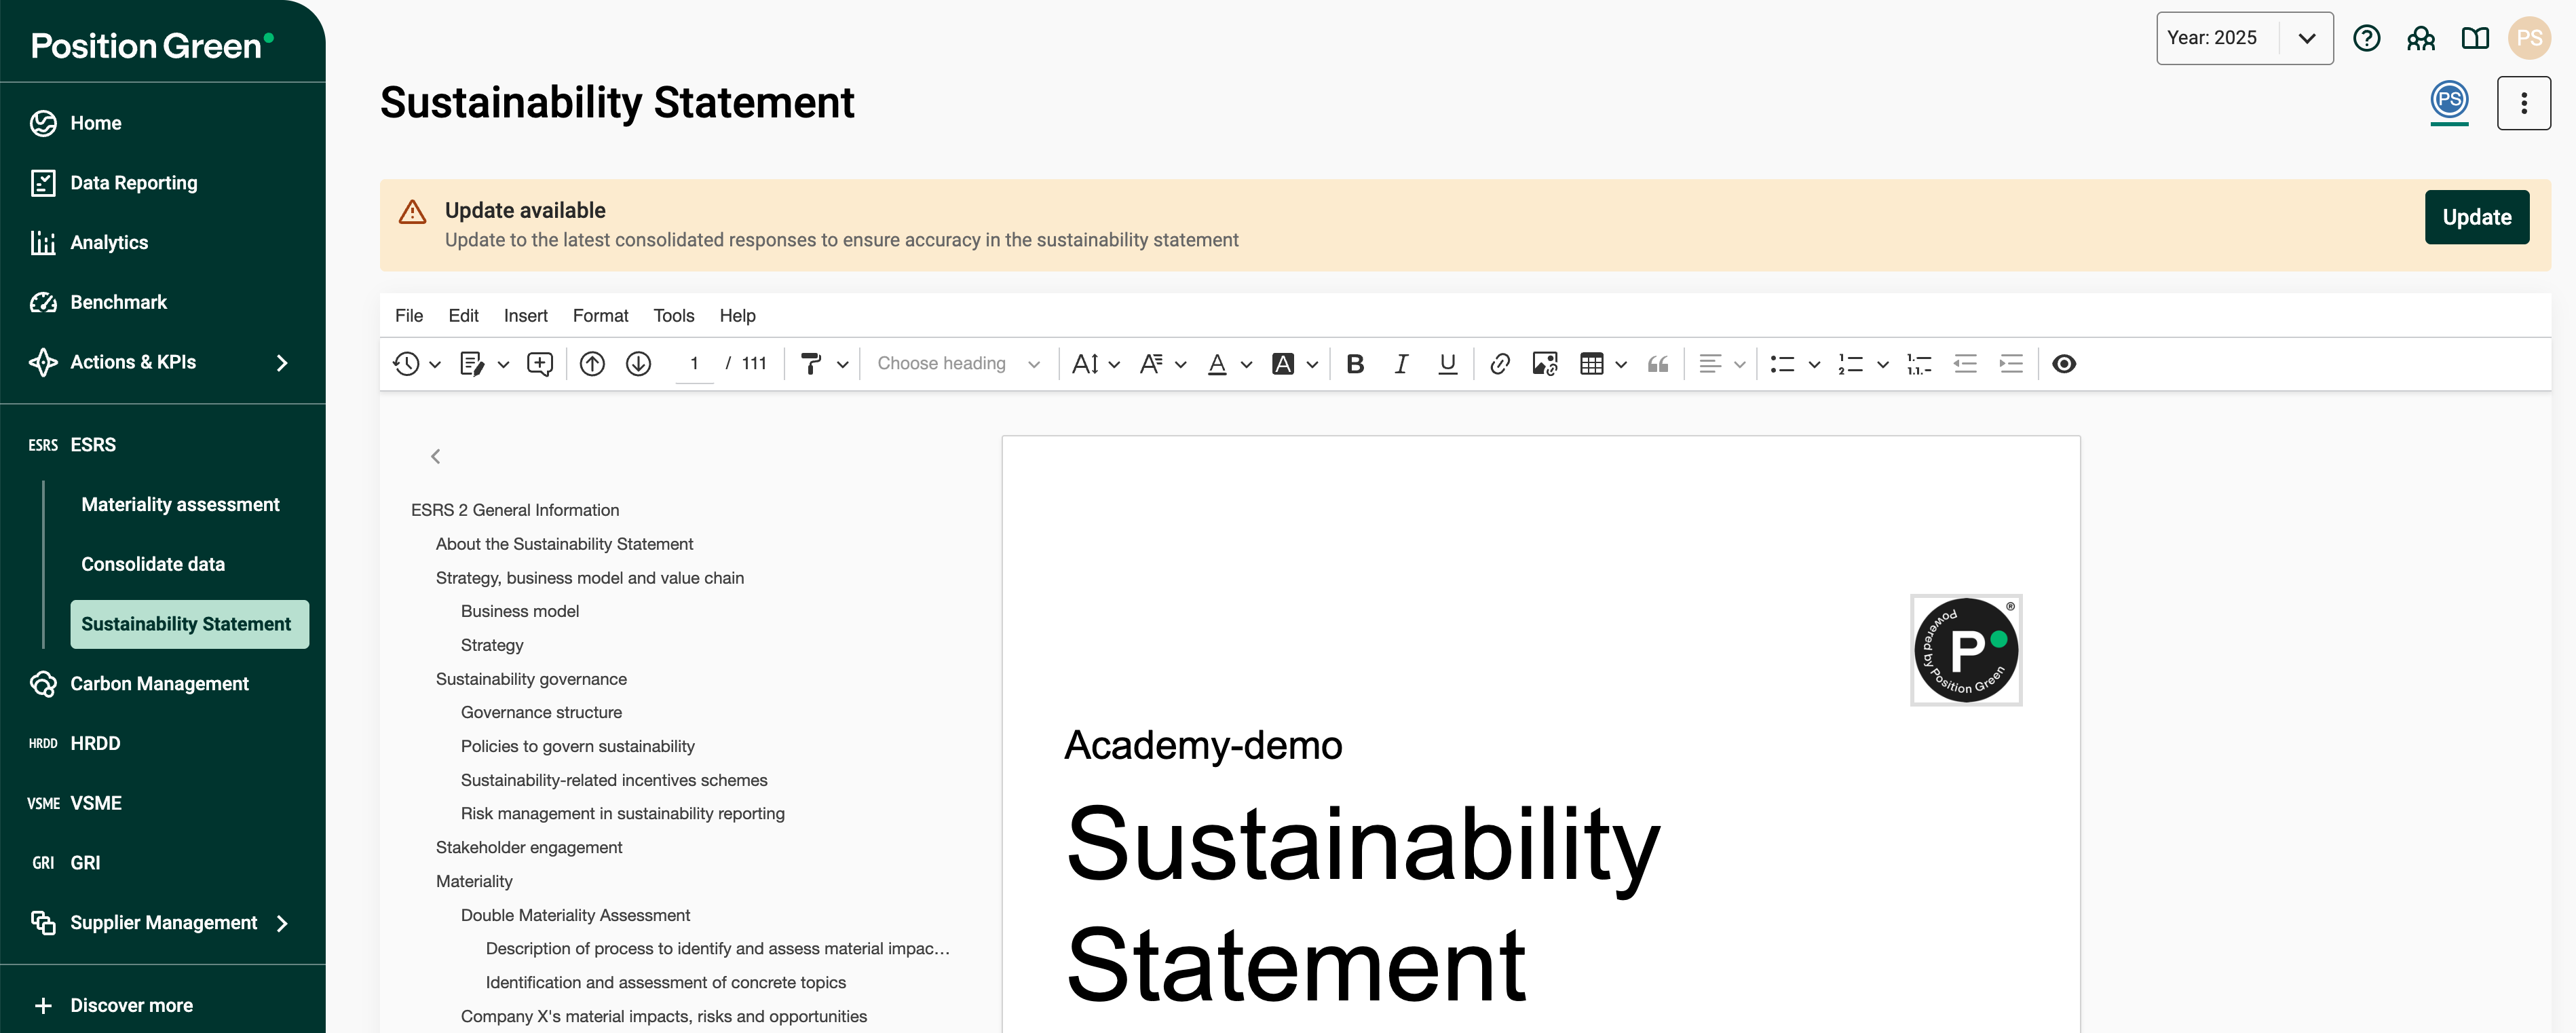Click the revision history clock icon
Viewport: 2576px width, 1033px height.
tap(406, 364)
